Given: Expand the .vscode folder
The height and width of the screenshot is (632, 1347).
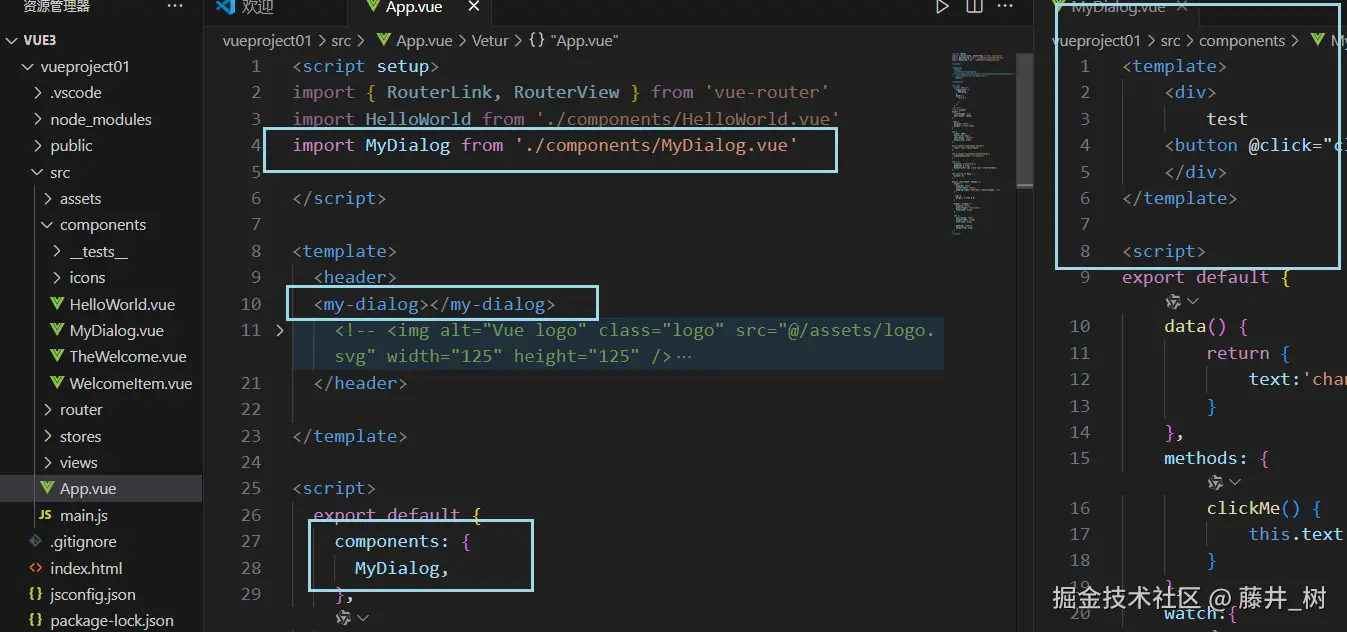Looking at the screenshot, I should point(37,93).
